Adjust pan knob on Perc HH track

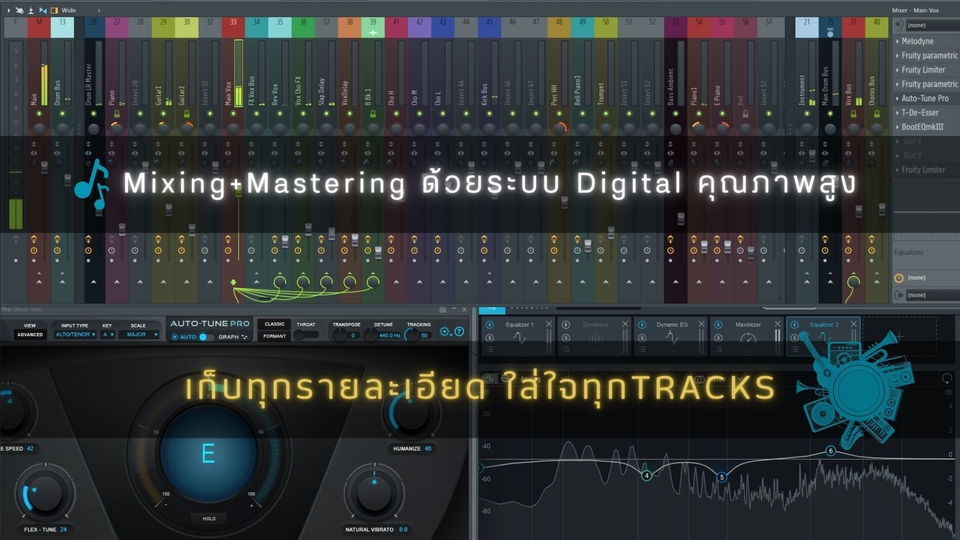coord(559,129)
